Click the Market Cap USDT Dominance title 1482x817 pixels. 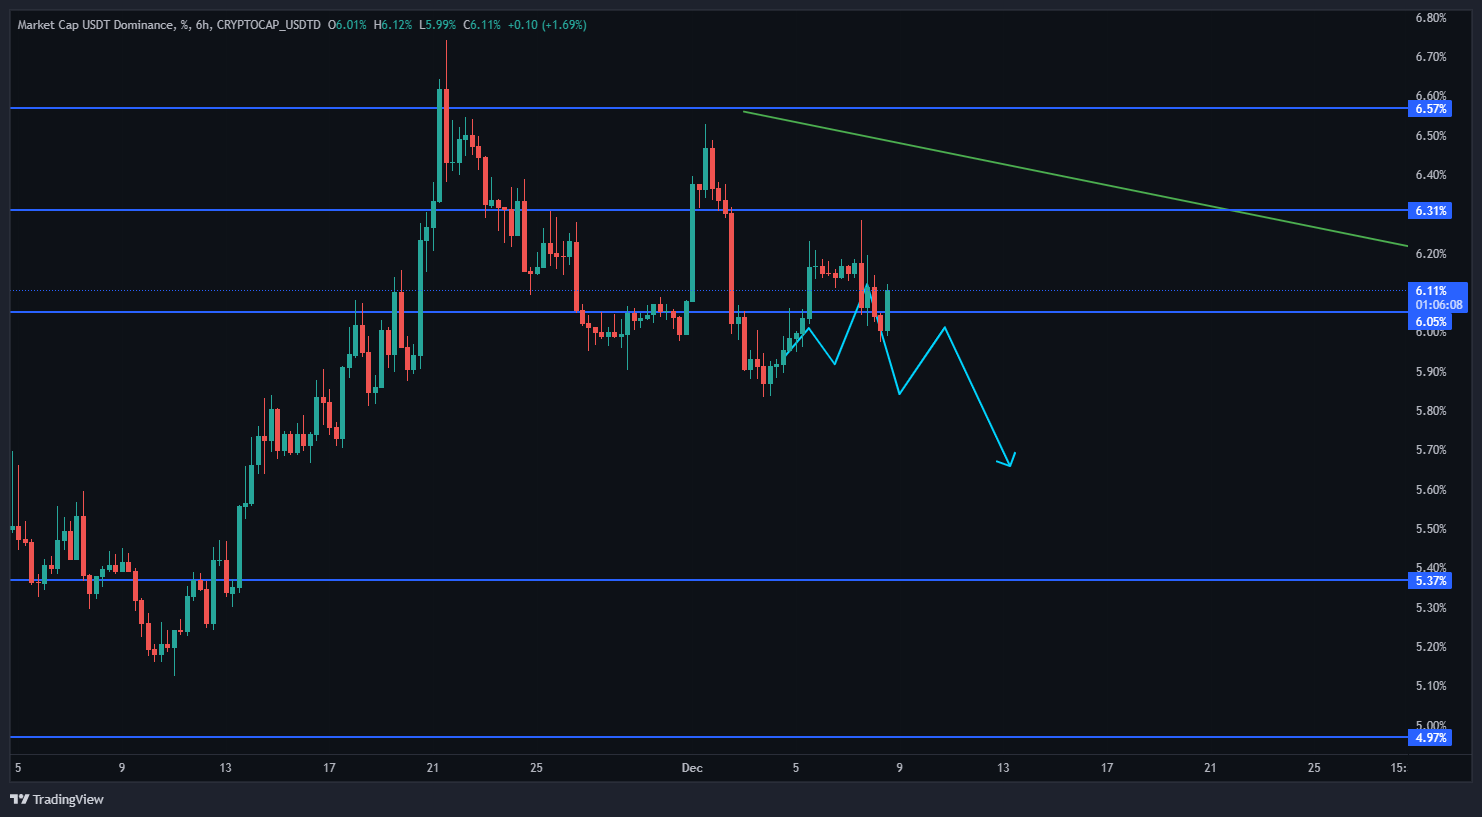click(x=95, y=25)
